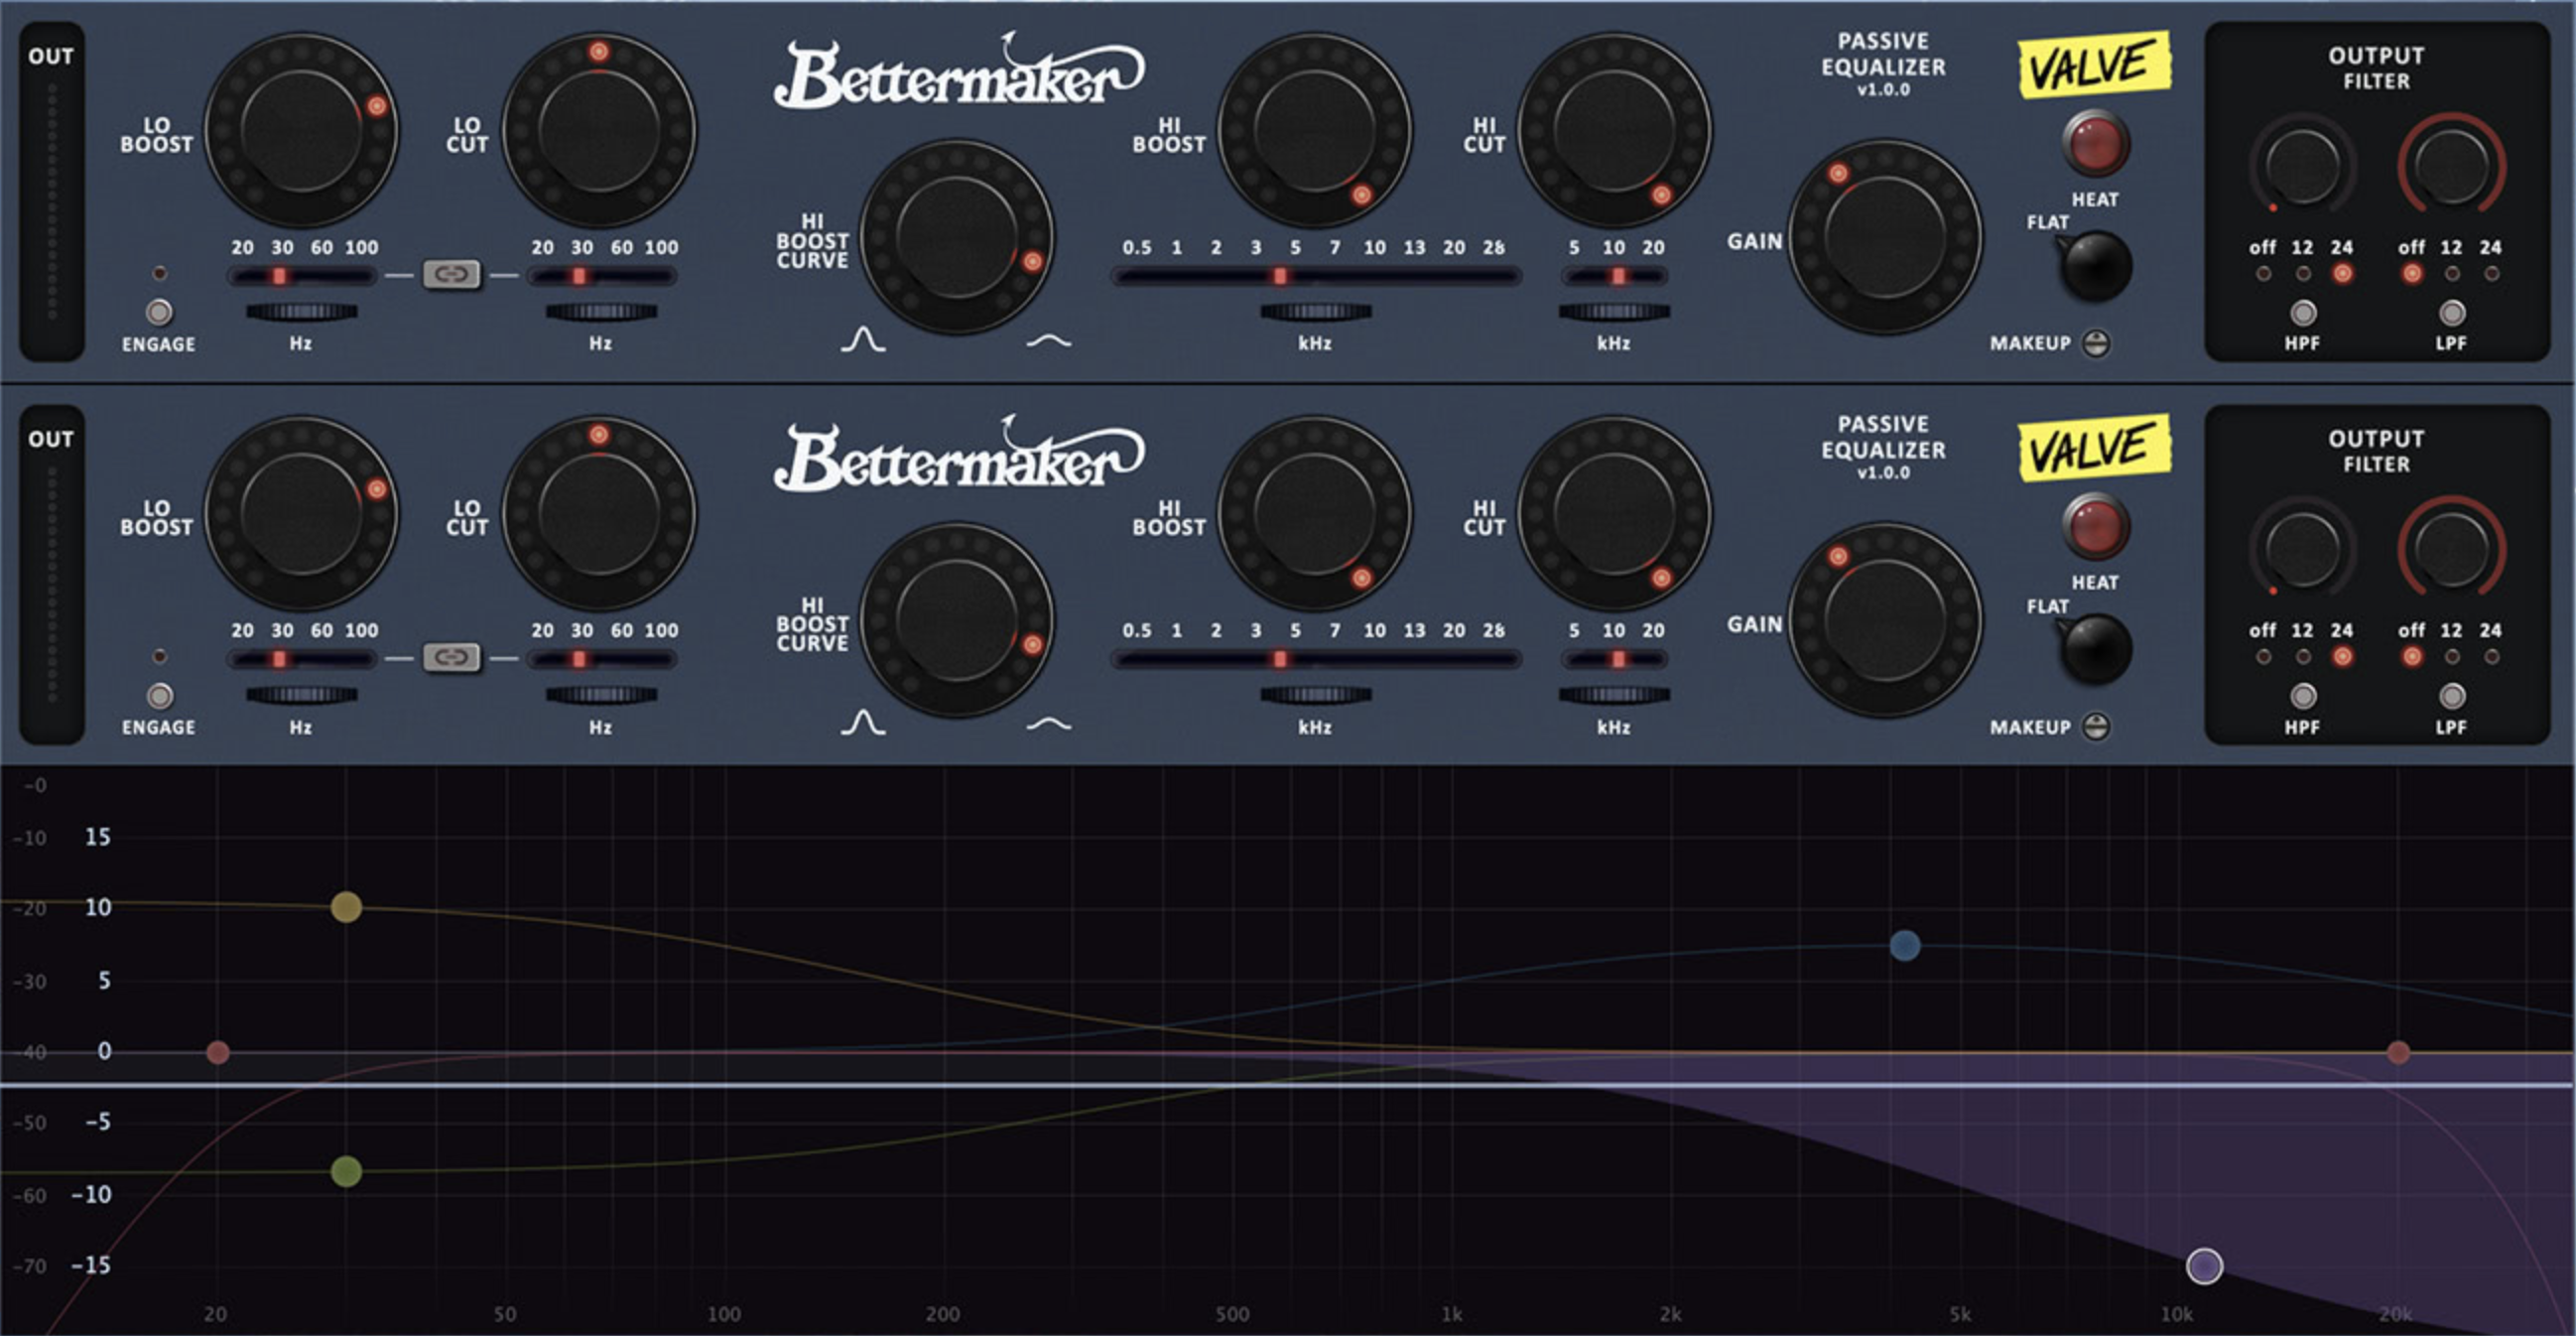Click the bottom unit LPF frequency knob
2576x1336 pixels.
[x=2451, y=549]
